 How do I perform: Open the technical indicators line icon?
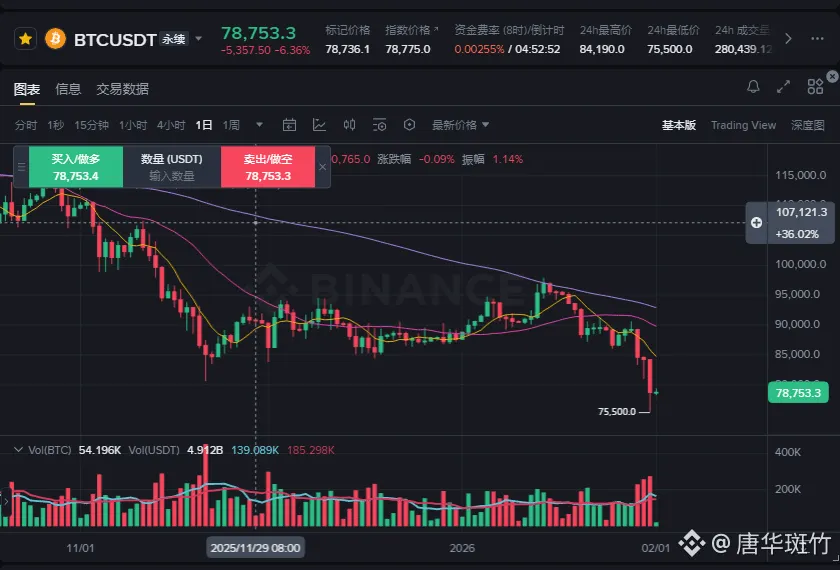320,125
